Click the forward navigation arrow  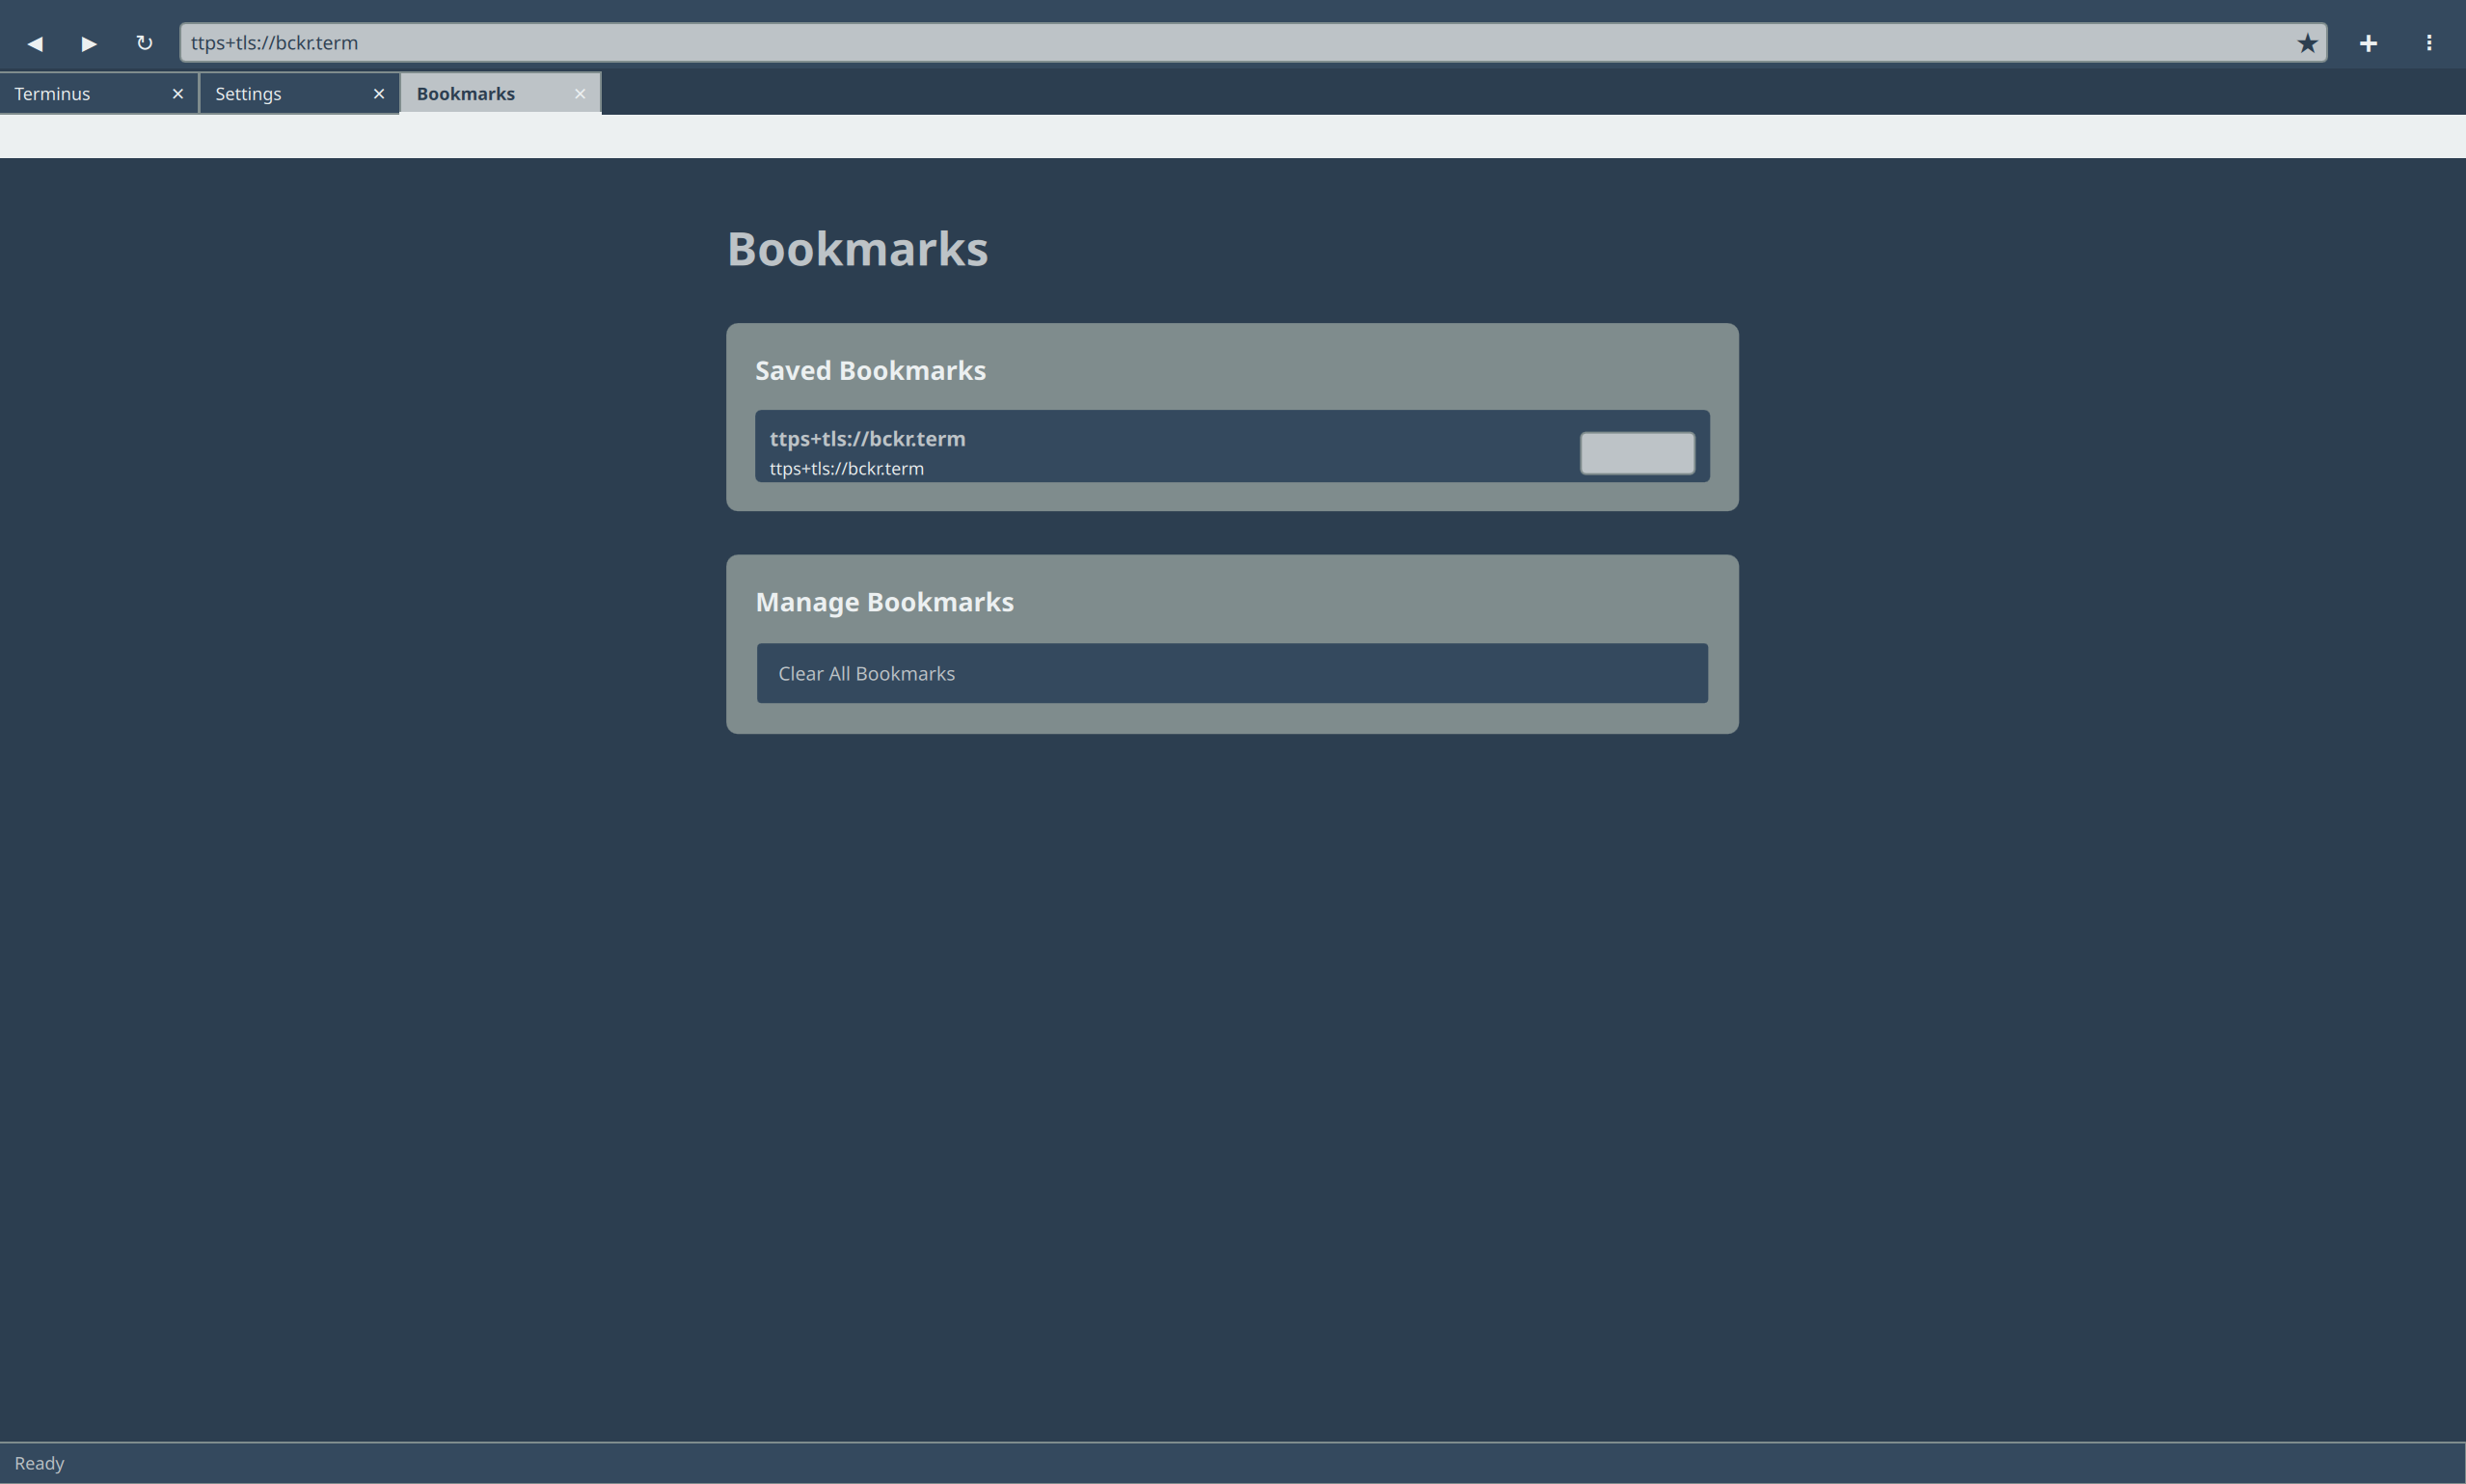click(88, 43)
